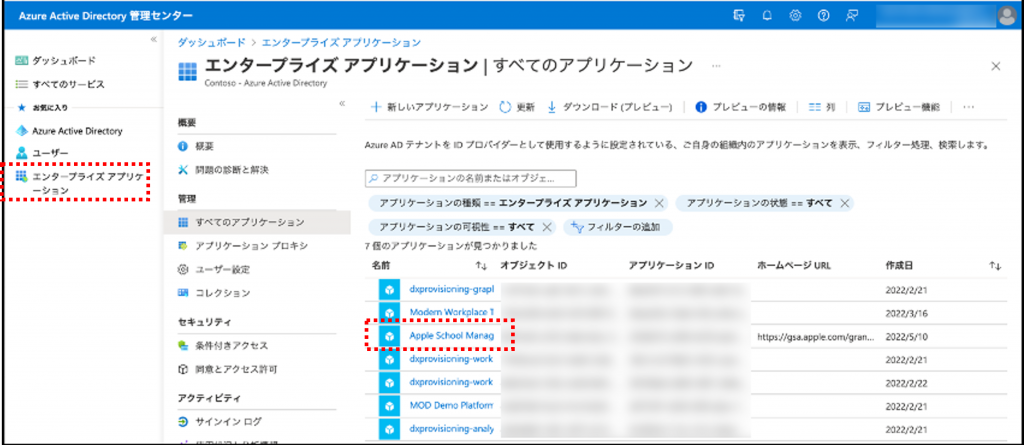Click Modern Workplace app icon
The width and height of the screenshot is (1024, 445).
coord(389,312)
